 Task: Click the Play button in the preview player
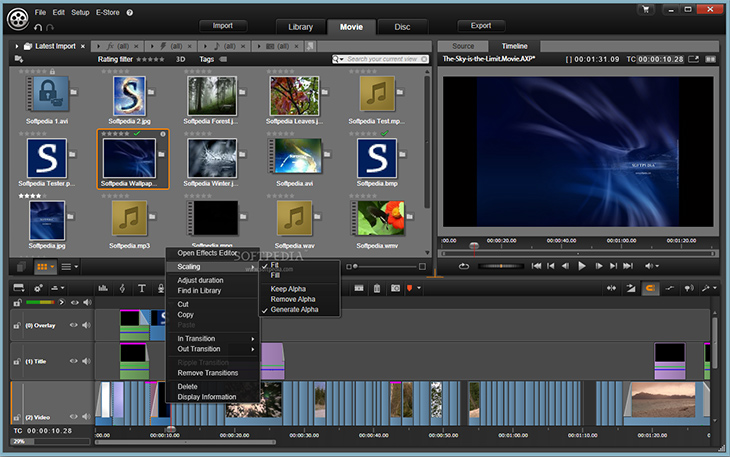(x=583, y=266)
